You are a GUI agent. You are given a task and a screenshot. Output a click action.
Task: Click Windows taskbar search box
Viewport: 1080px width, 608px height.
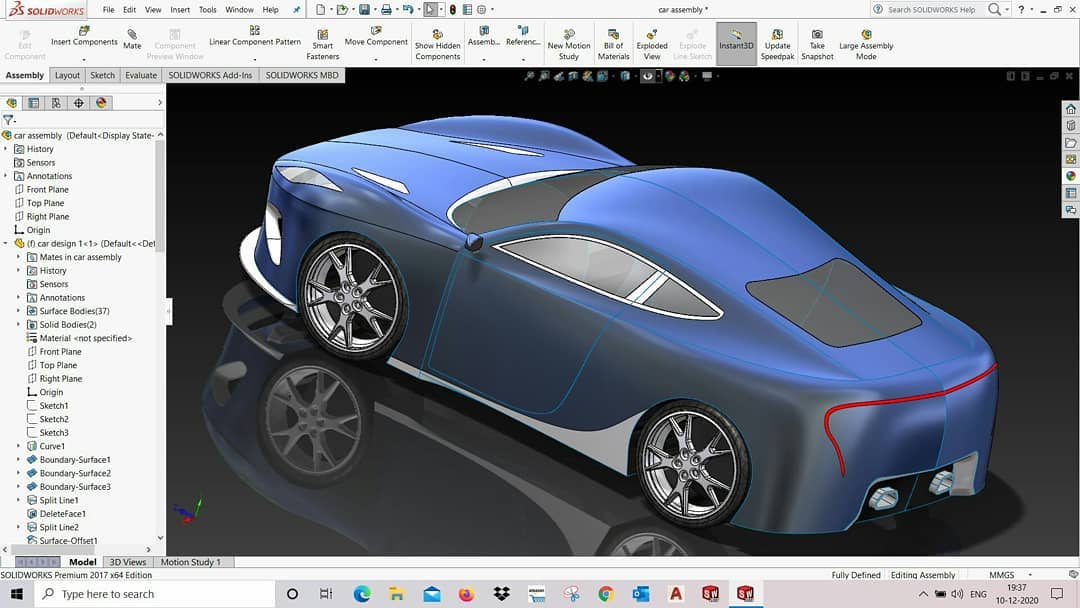[x=155, y=594]
